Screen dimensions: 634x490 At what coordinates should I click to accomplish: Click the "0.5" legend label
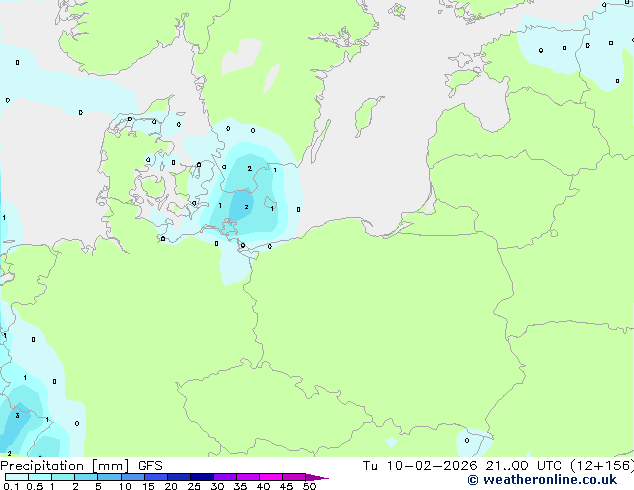pos(35,486)
